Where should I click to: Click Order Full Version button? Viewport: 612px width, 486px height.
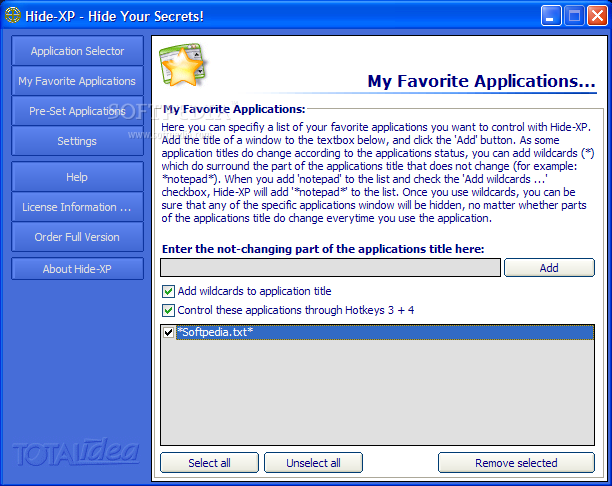pyautogui.click(x=77, y=237)
